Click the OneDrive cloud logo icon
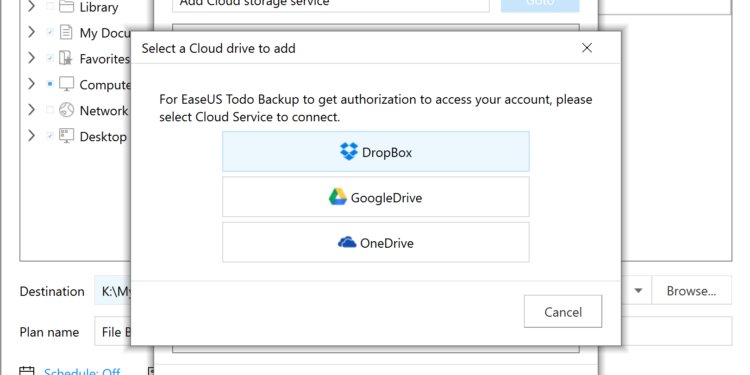750x375 pixels. [x=347, y=243]
